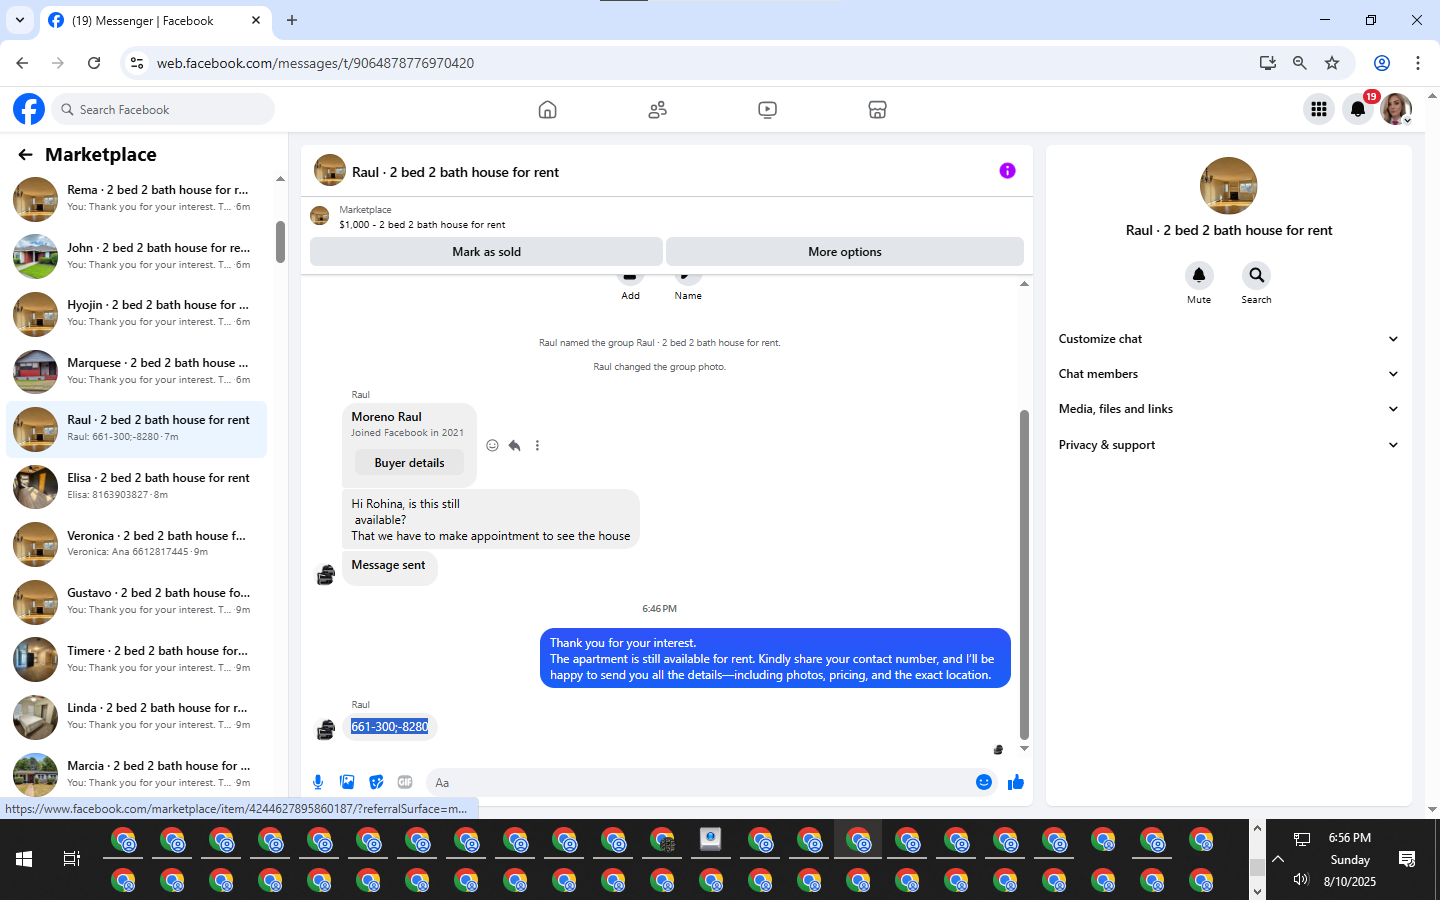Click the conversation list scrollbar
The width and height of the screenshot is (1440, 900).
point(280,242)
